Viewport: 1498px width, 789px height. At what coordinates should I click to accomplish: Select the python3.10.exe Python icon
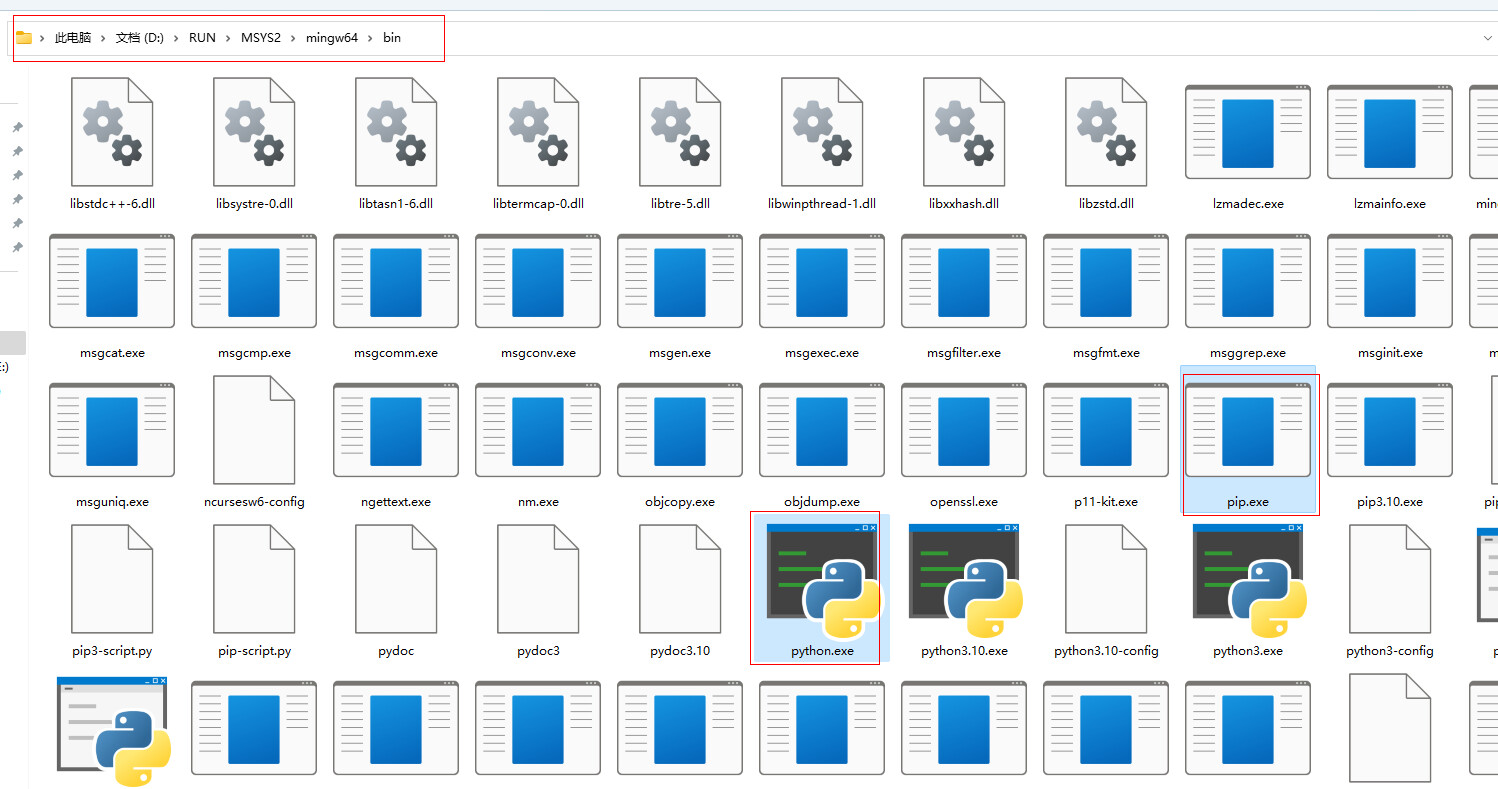pyautogui.click(x=966, y=581)
